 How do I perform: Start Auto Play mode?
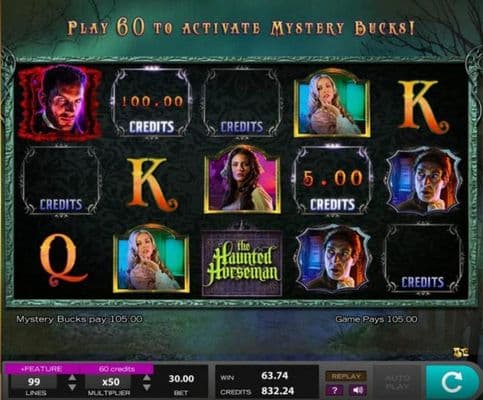coord(397,382)
